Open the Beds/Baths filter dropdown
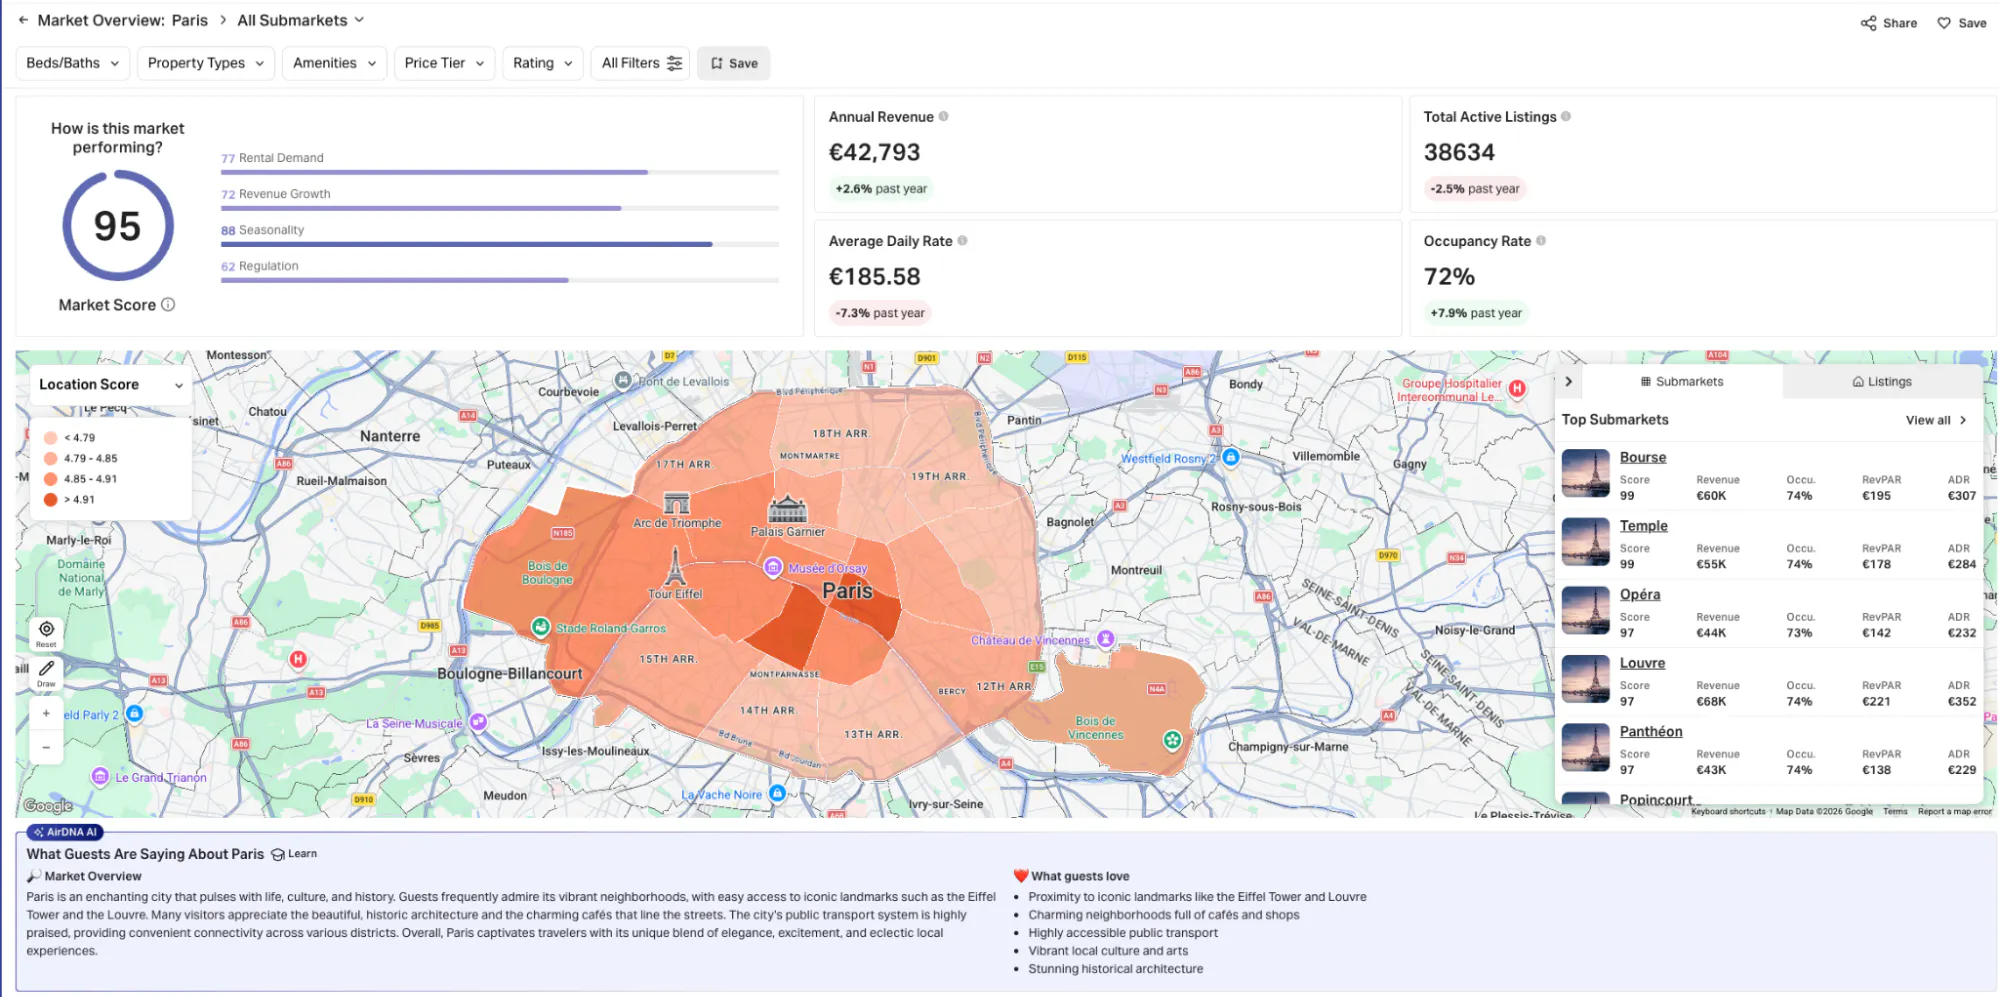Image resolution: width=1999 pixels, height=997 pixels. pyautogui.click(x=73, y=63)
